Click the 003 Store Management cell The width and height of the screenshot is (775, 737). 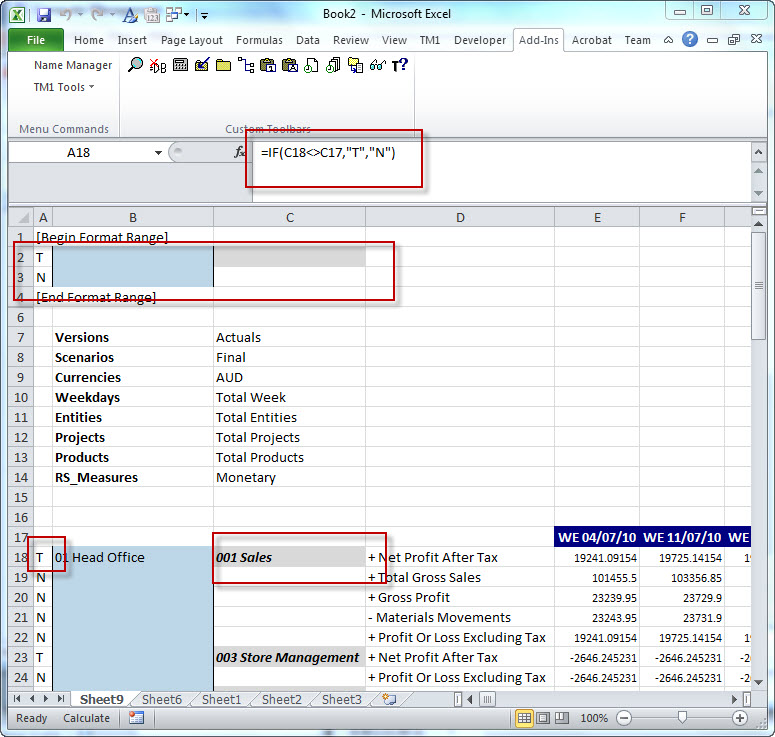click(290, 657)
